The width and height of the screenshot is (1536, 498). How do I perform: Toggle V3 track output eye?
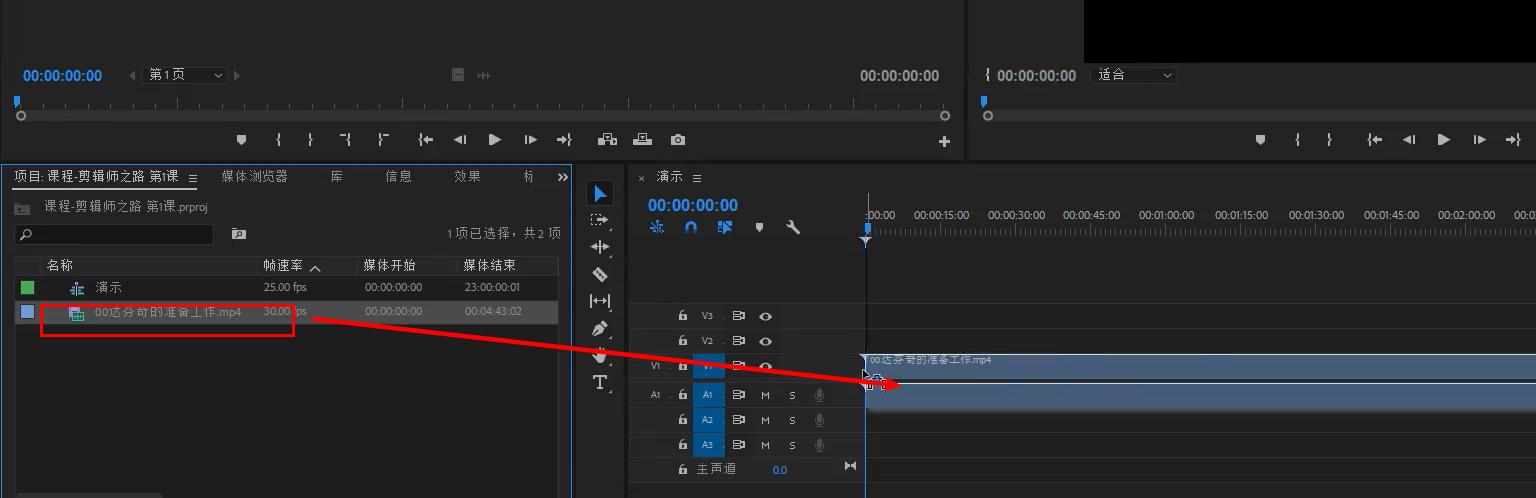tap(765, 316)
